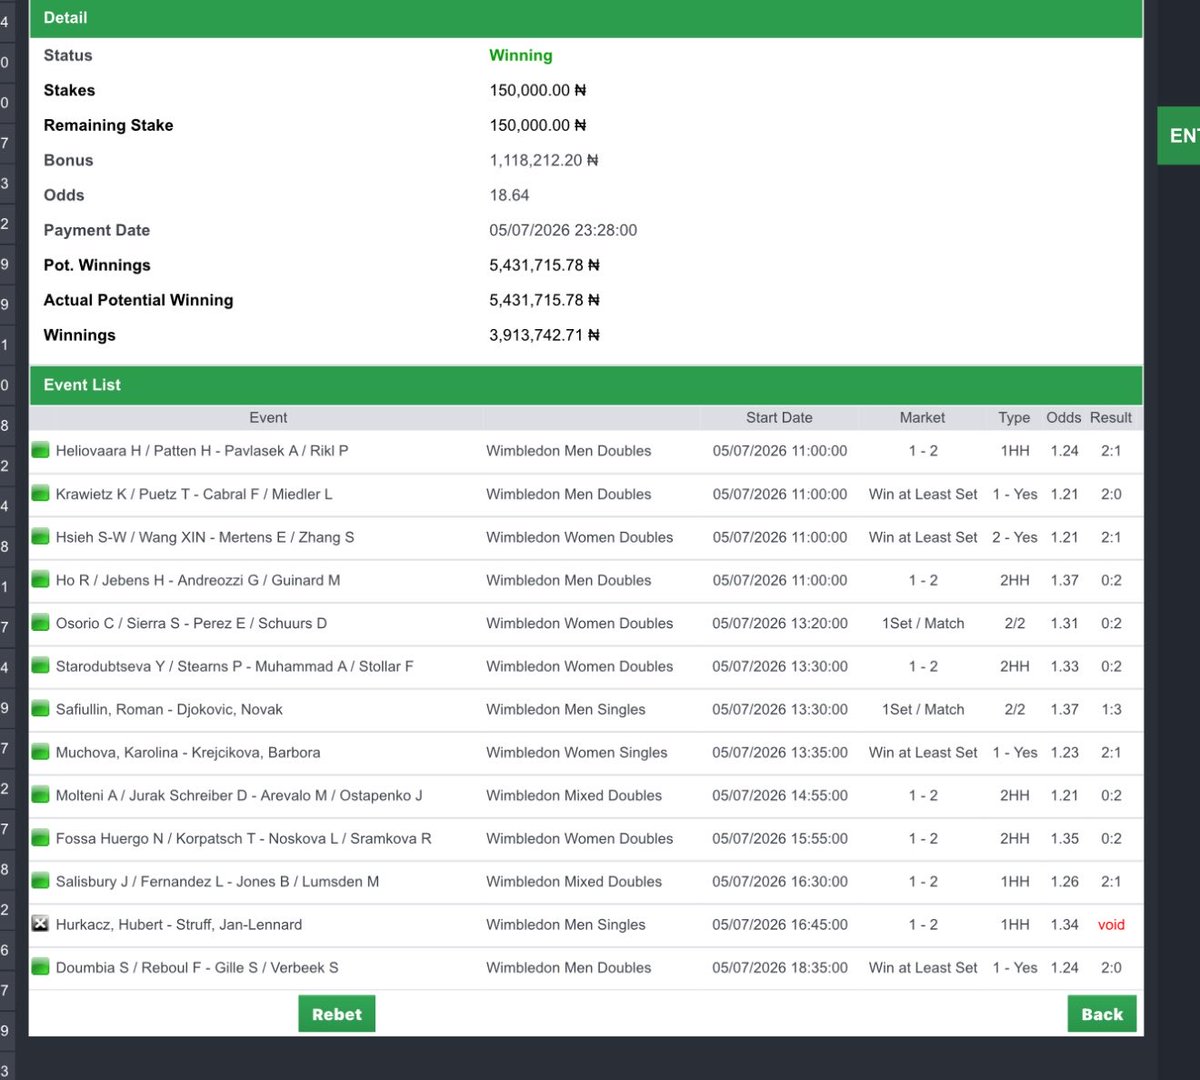Screen dimensions: 1200x1080
Task: Click the green button at the right window edge
Action: 1179,135
